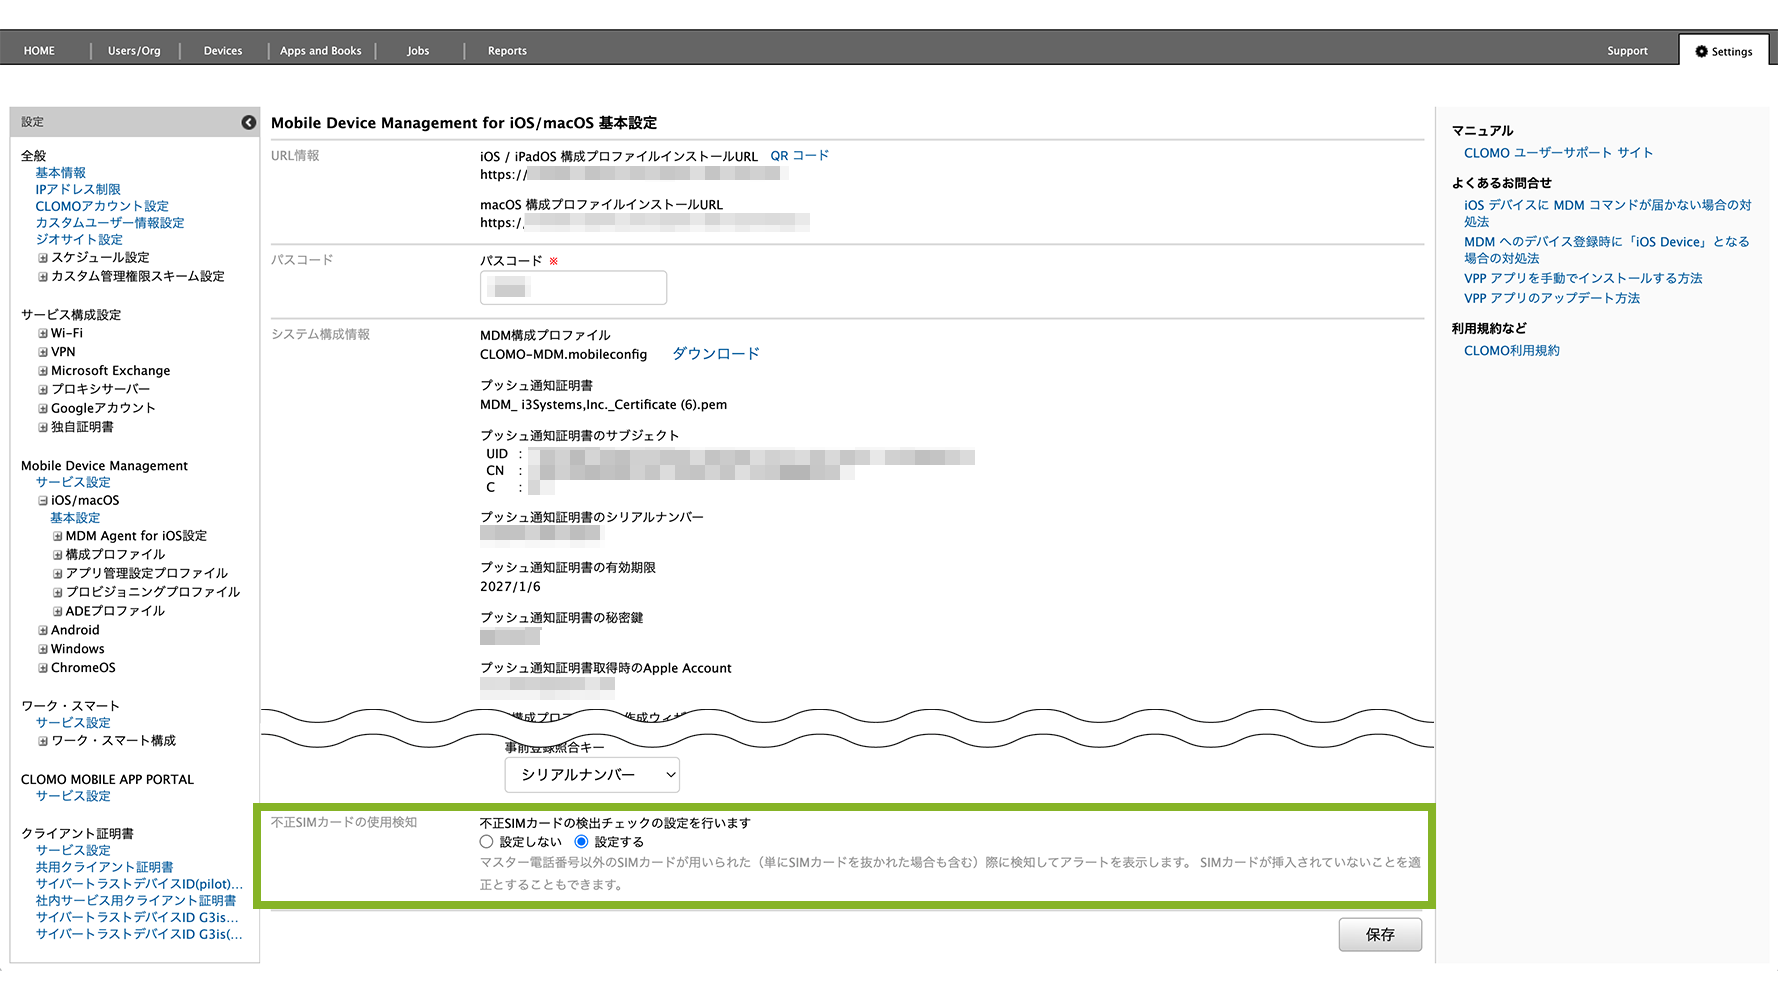Screen dimensions: 1778x1000
Task: Open the QR コード link
Action: (799, 156)
